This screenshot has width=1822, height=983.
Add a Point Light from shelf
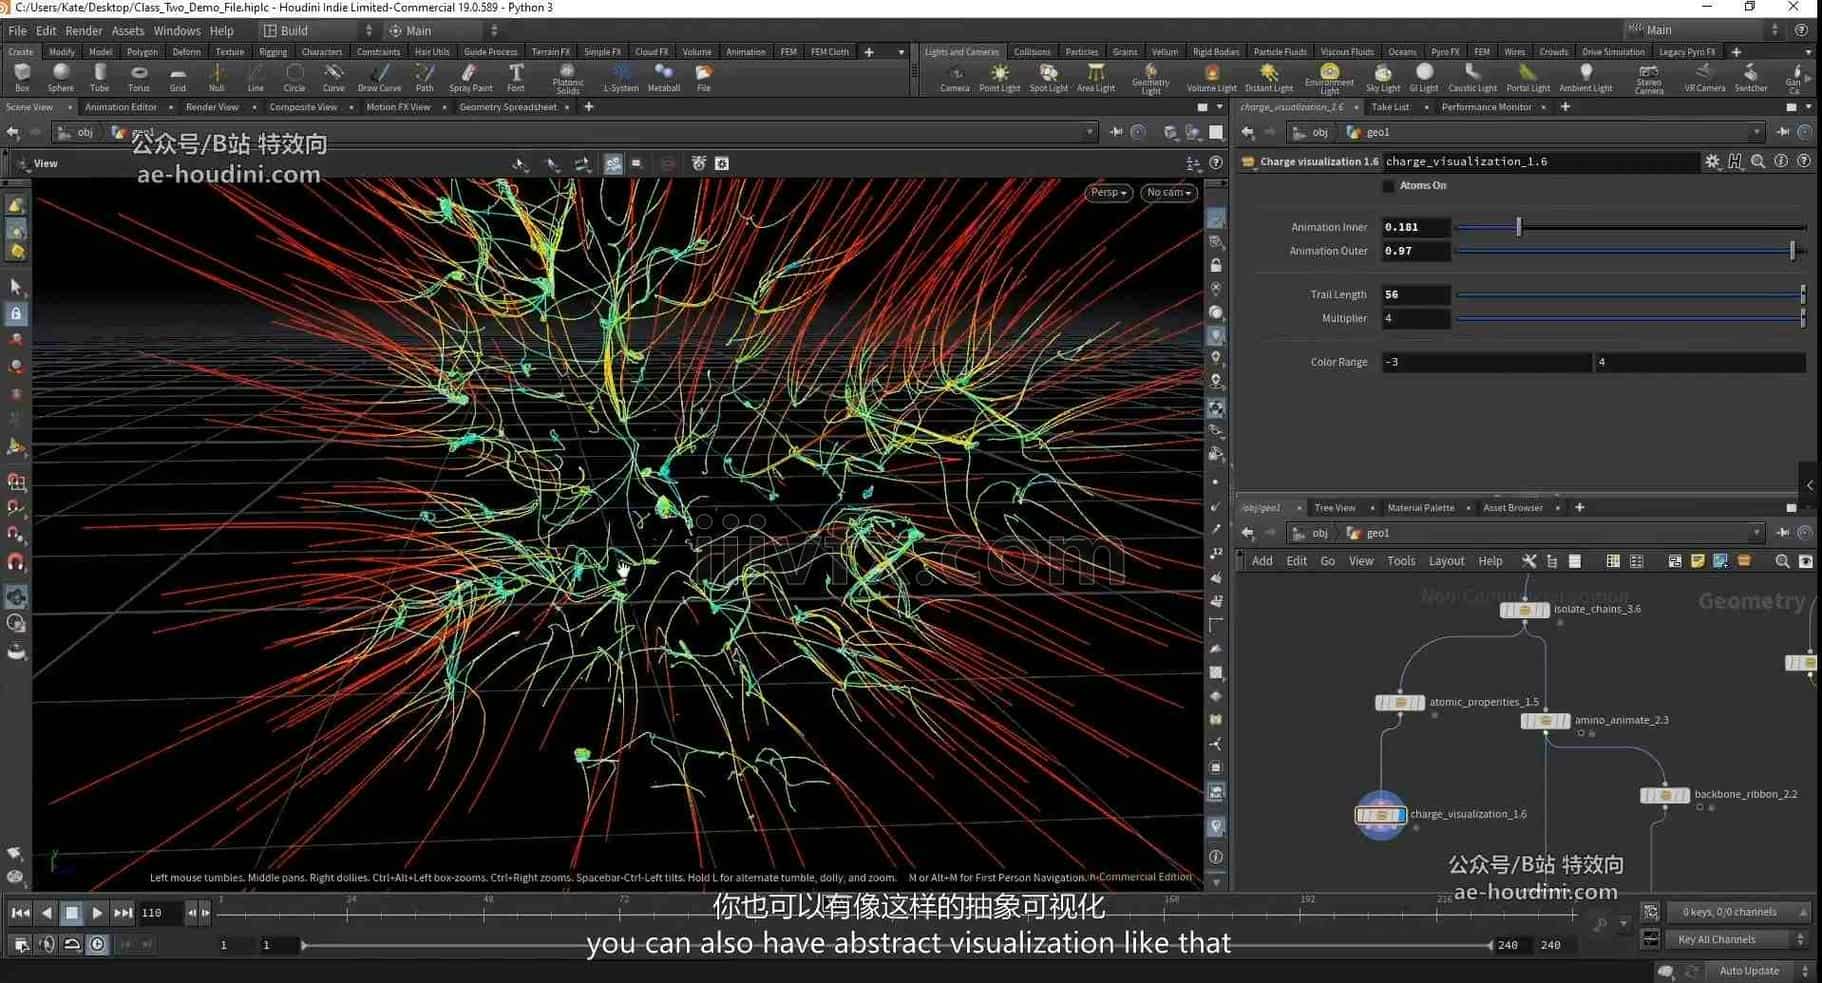[x=999, y=78]
